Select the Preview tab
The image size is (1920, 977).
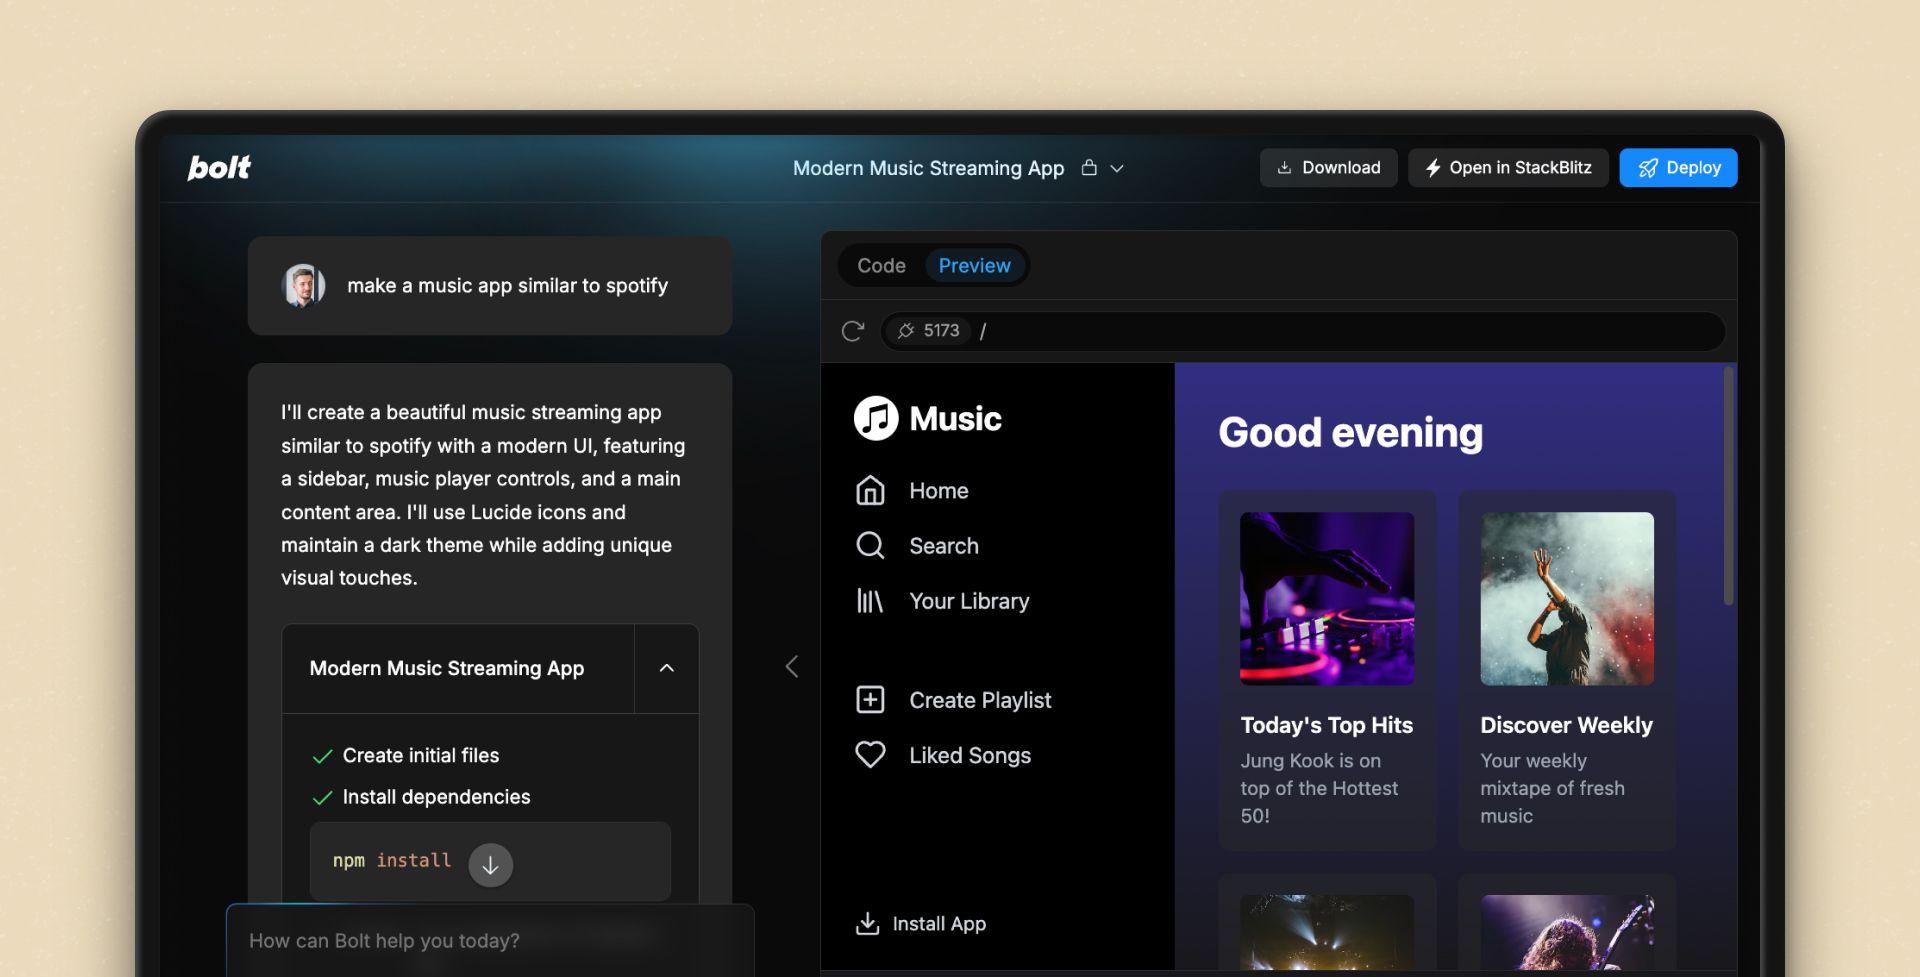(x=974, y=266)
